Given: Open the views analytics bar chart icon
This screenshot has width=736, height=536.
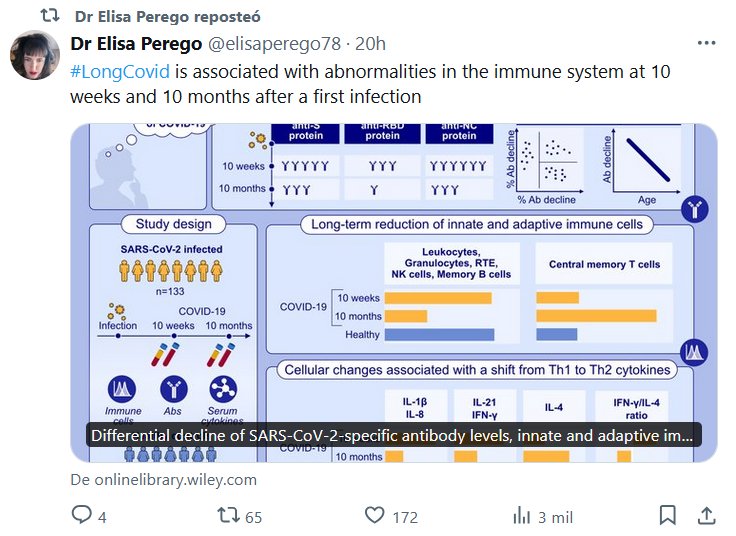Looking at the screenshot, I should click(521, 516).
